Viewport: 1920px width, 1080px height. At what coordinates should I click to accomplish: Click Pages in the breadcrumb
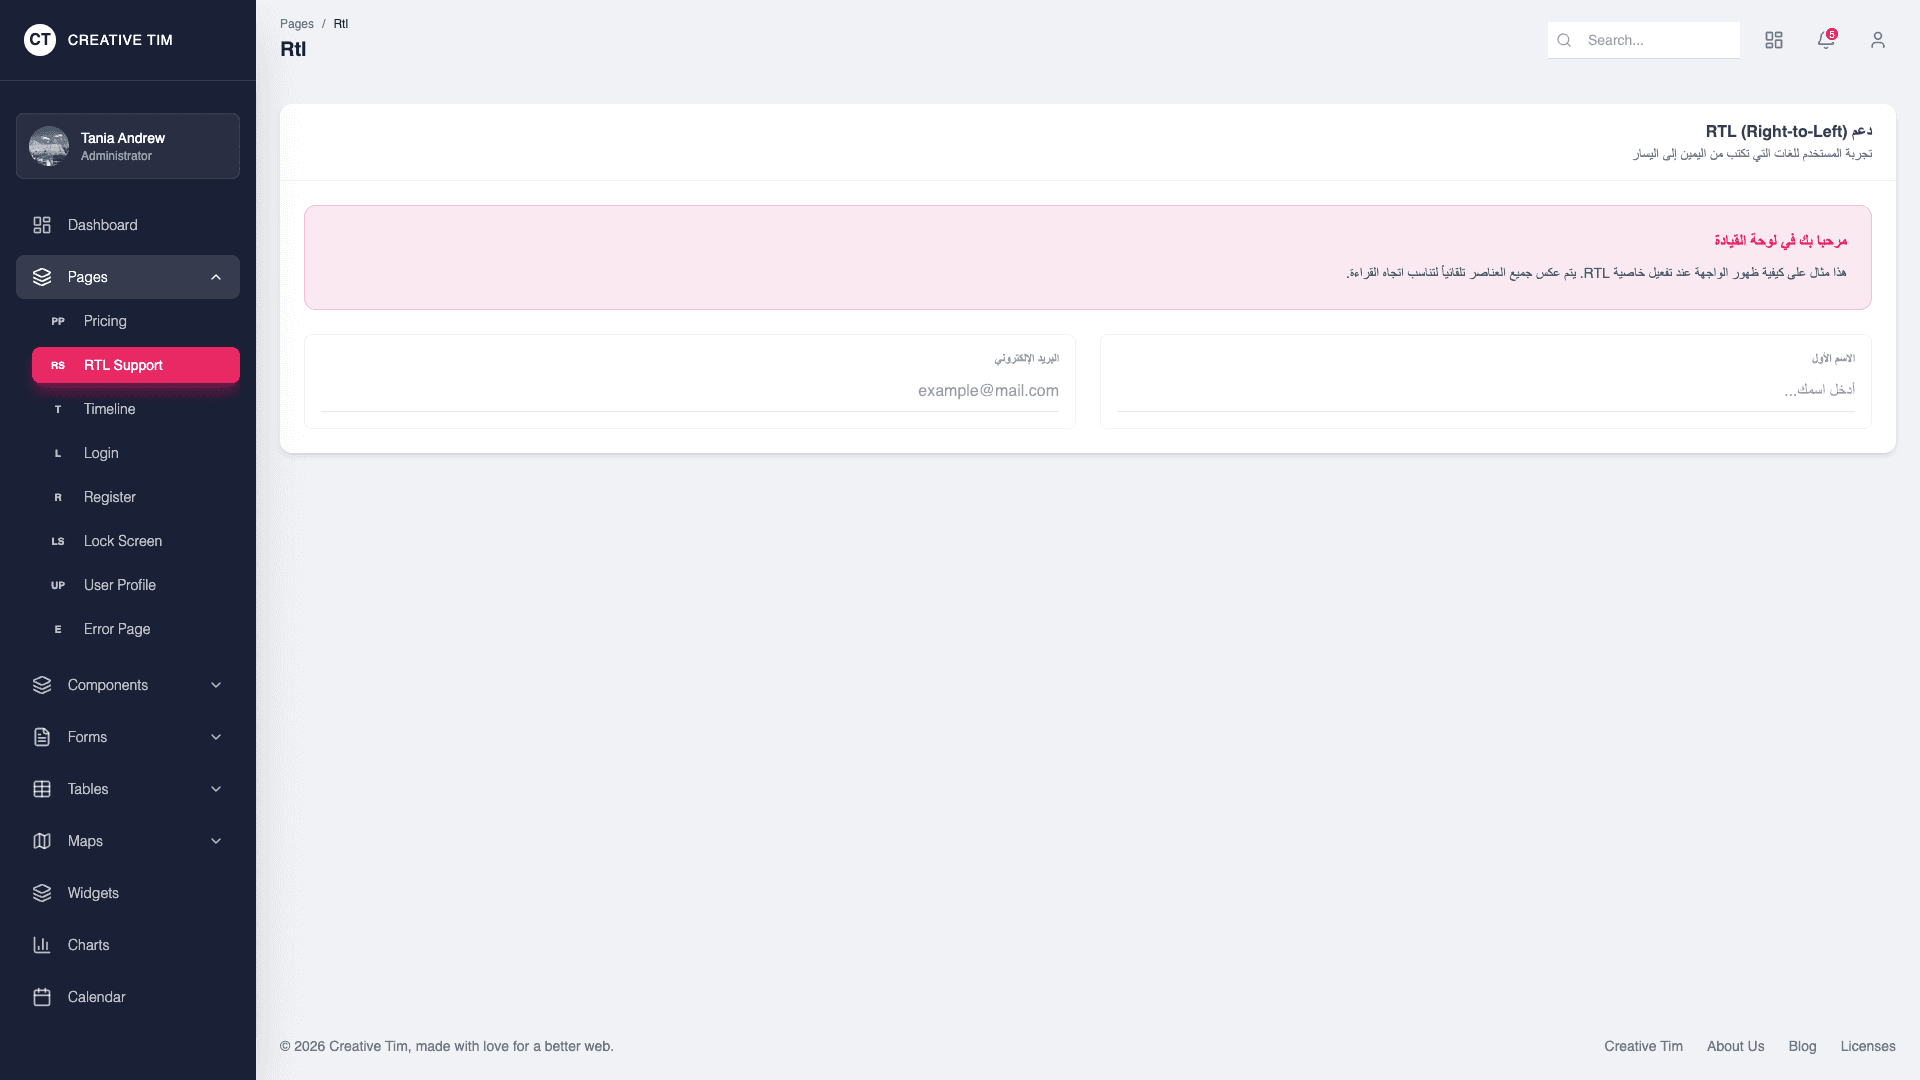(x=296, y=23)
